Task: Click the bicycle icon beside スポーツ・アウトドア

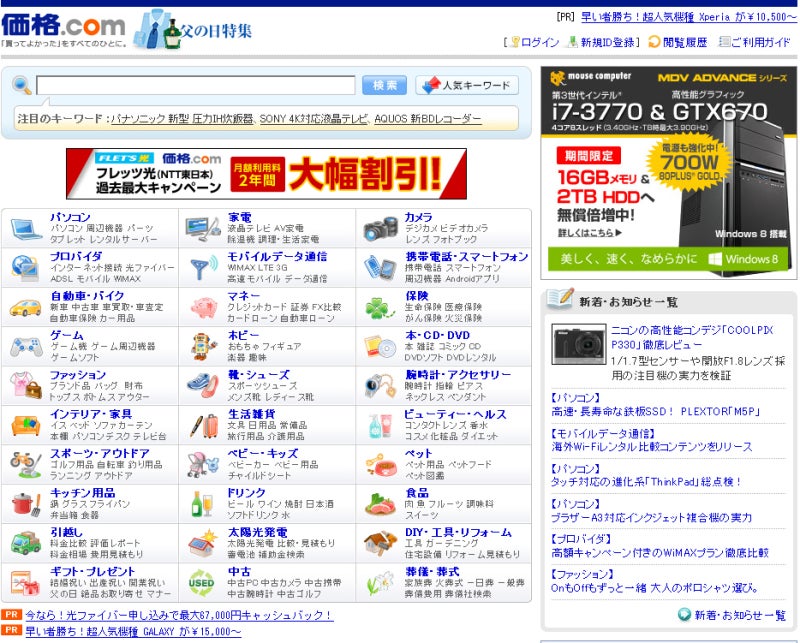Action: 26,464
